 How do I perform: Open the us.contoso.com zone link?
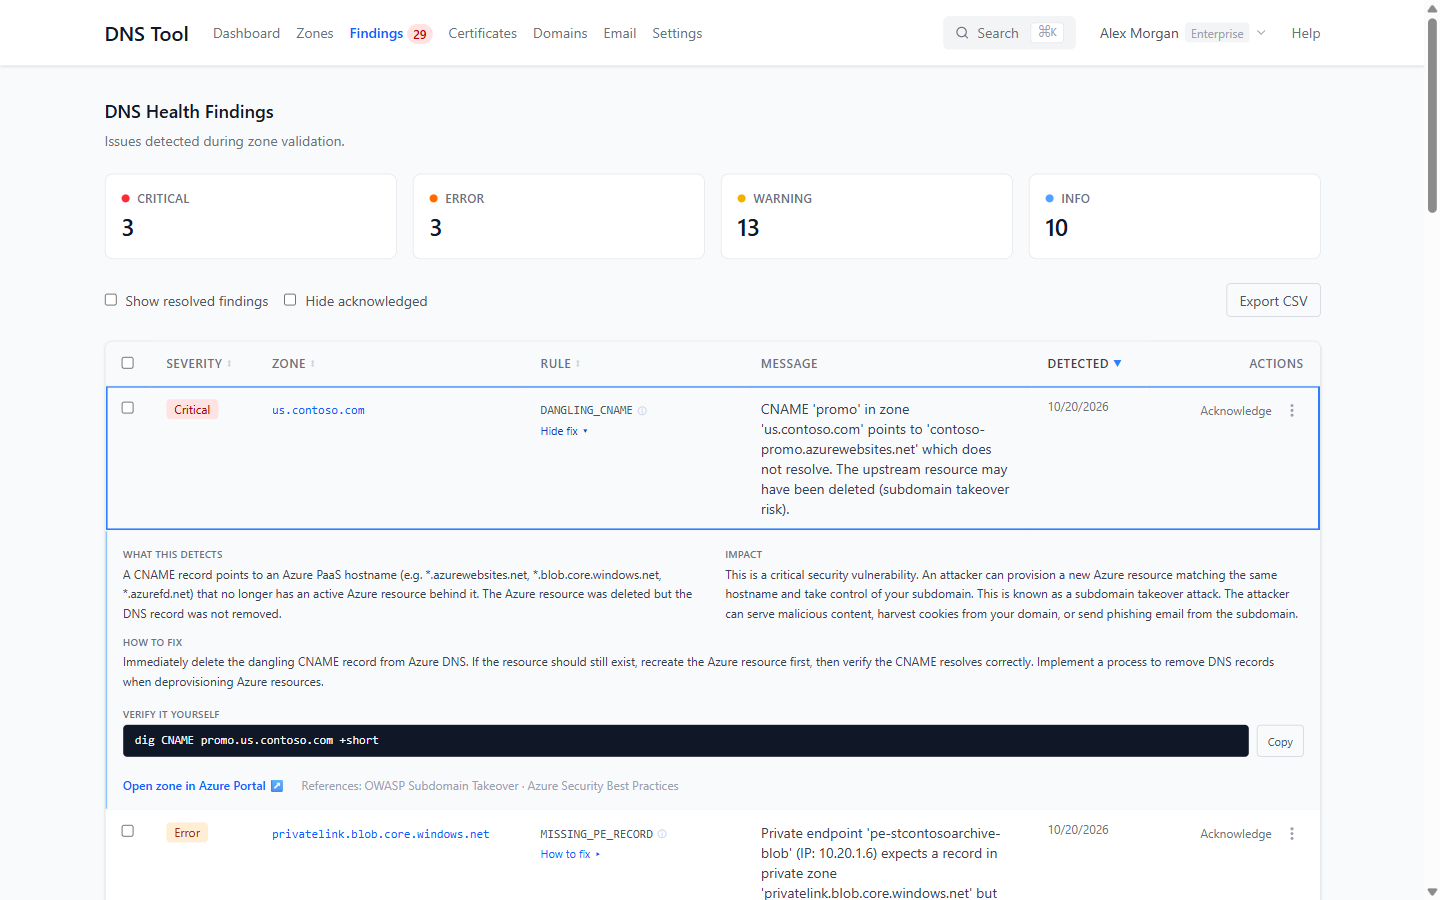coord(318,410)
